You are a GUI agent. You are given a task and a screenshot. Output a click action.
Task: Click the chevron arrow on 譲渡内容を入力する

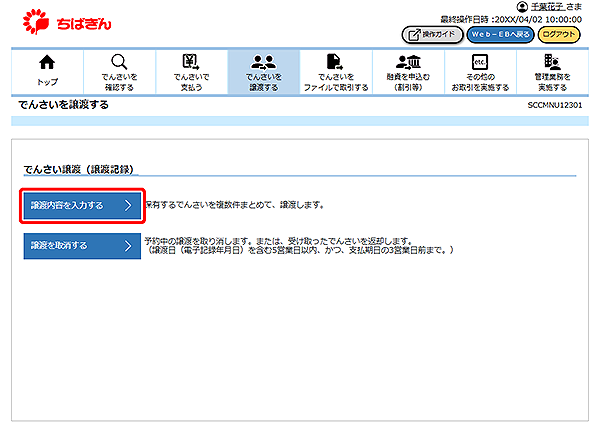(128, 206)
